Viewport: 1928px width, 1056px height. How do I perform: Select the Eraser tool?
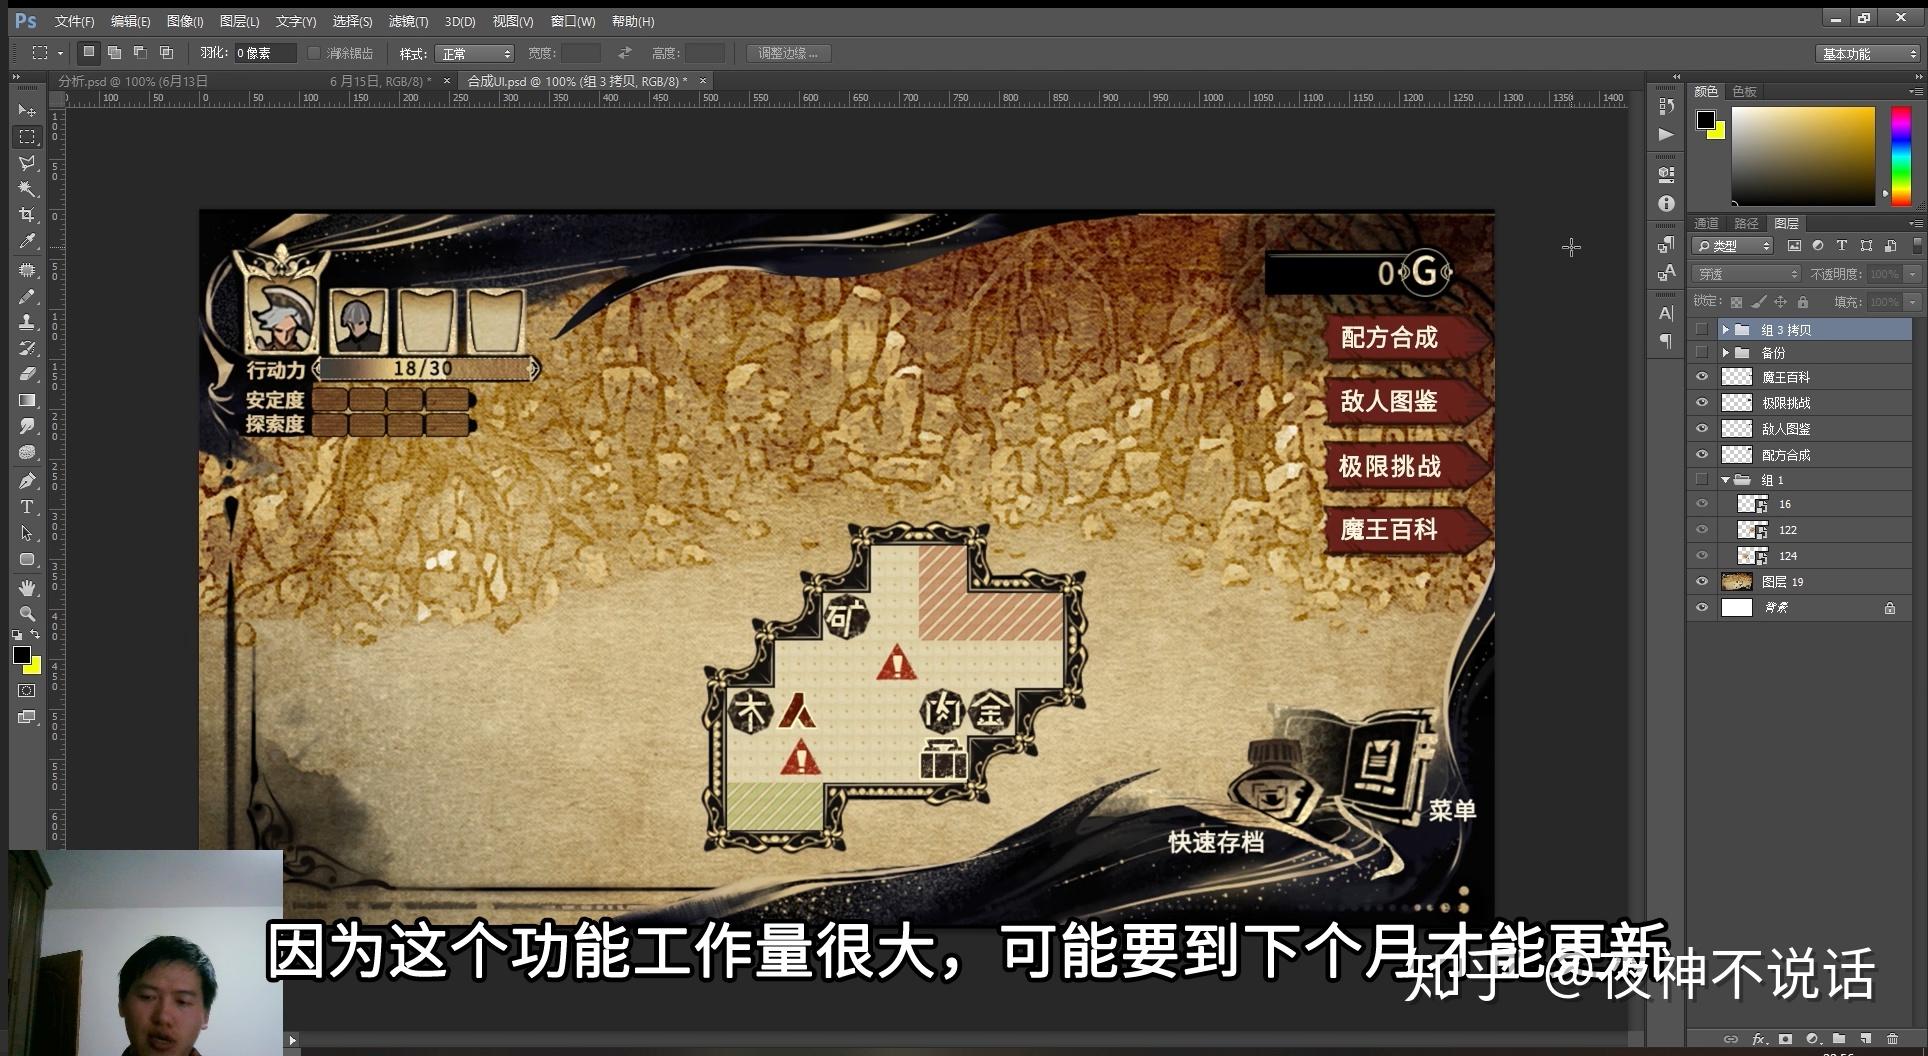(x=27, y=374)
